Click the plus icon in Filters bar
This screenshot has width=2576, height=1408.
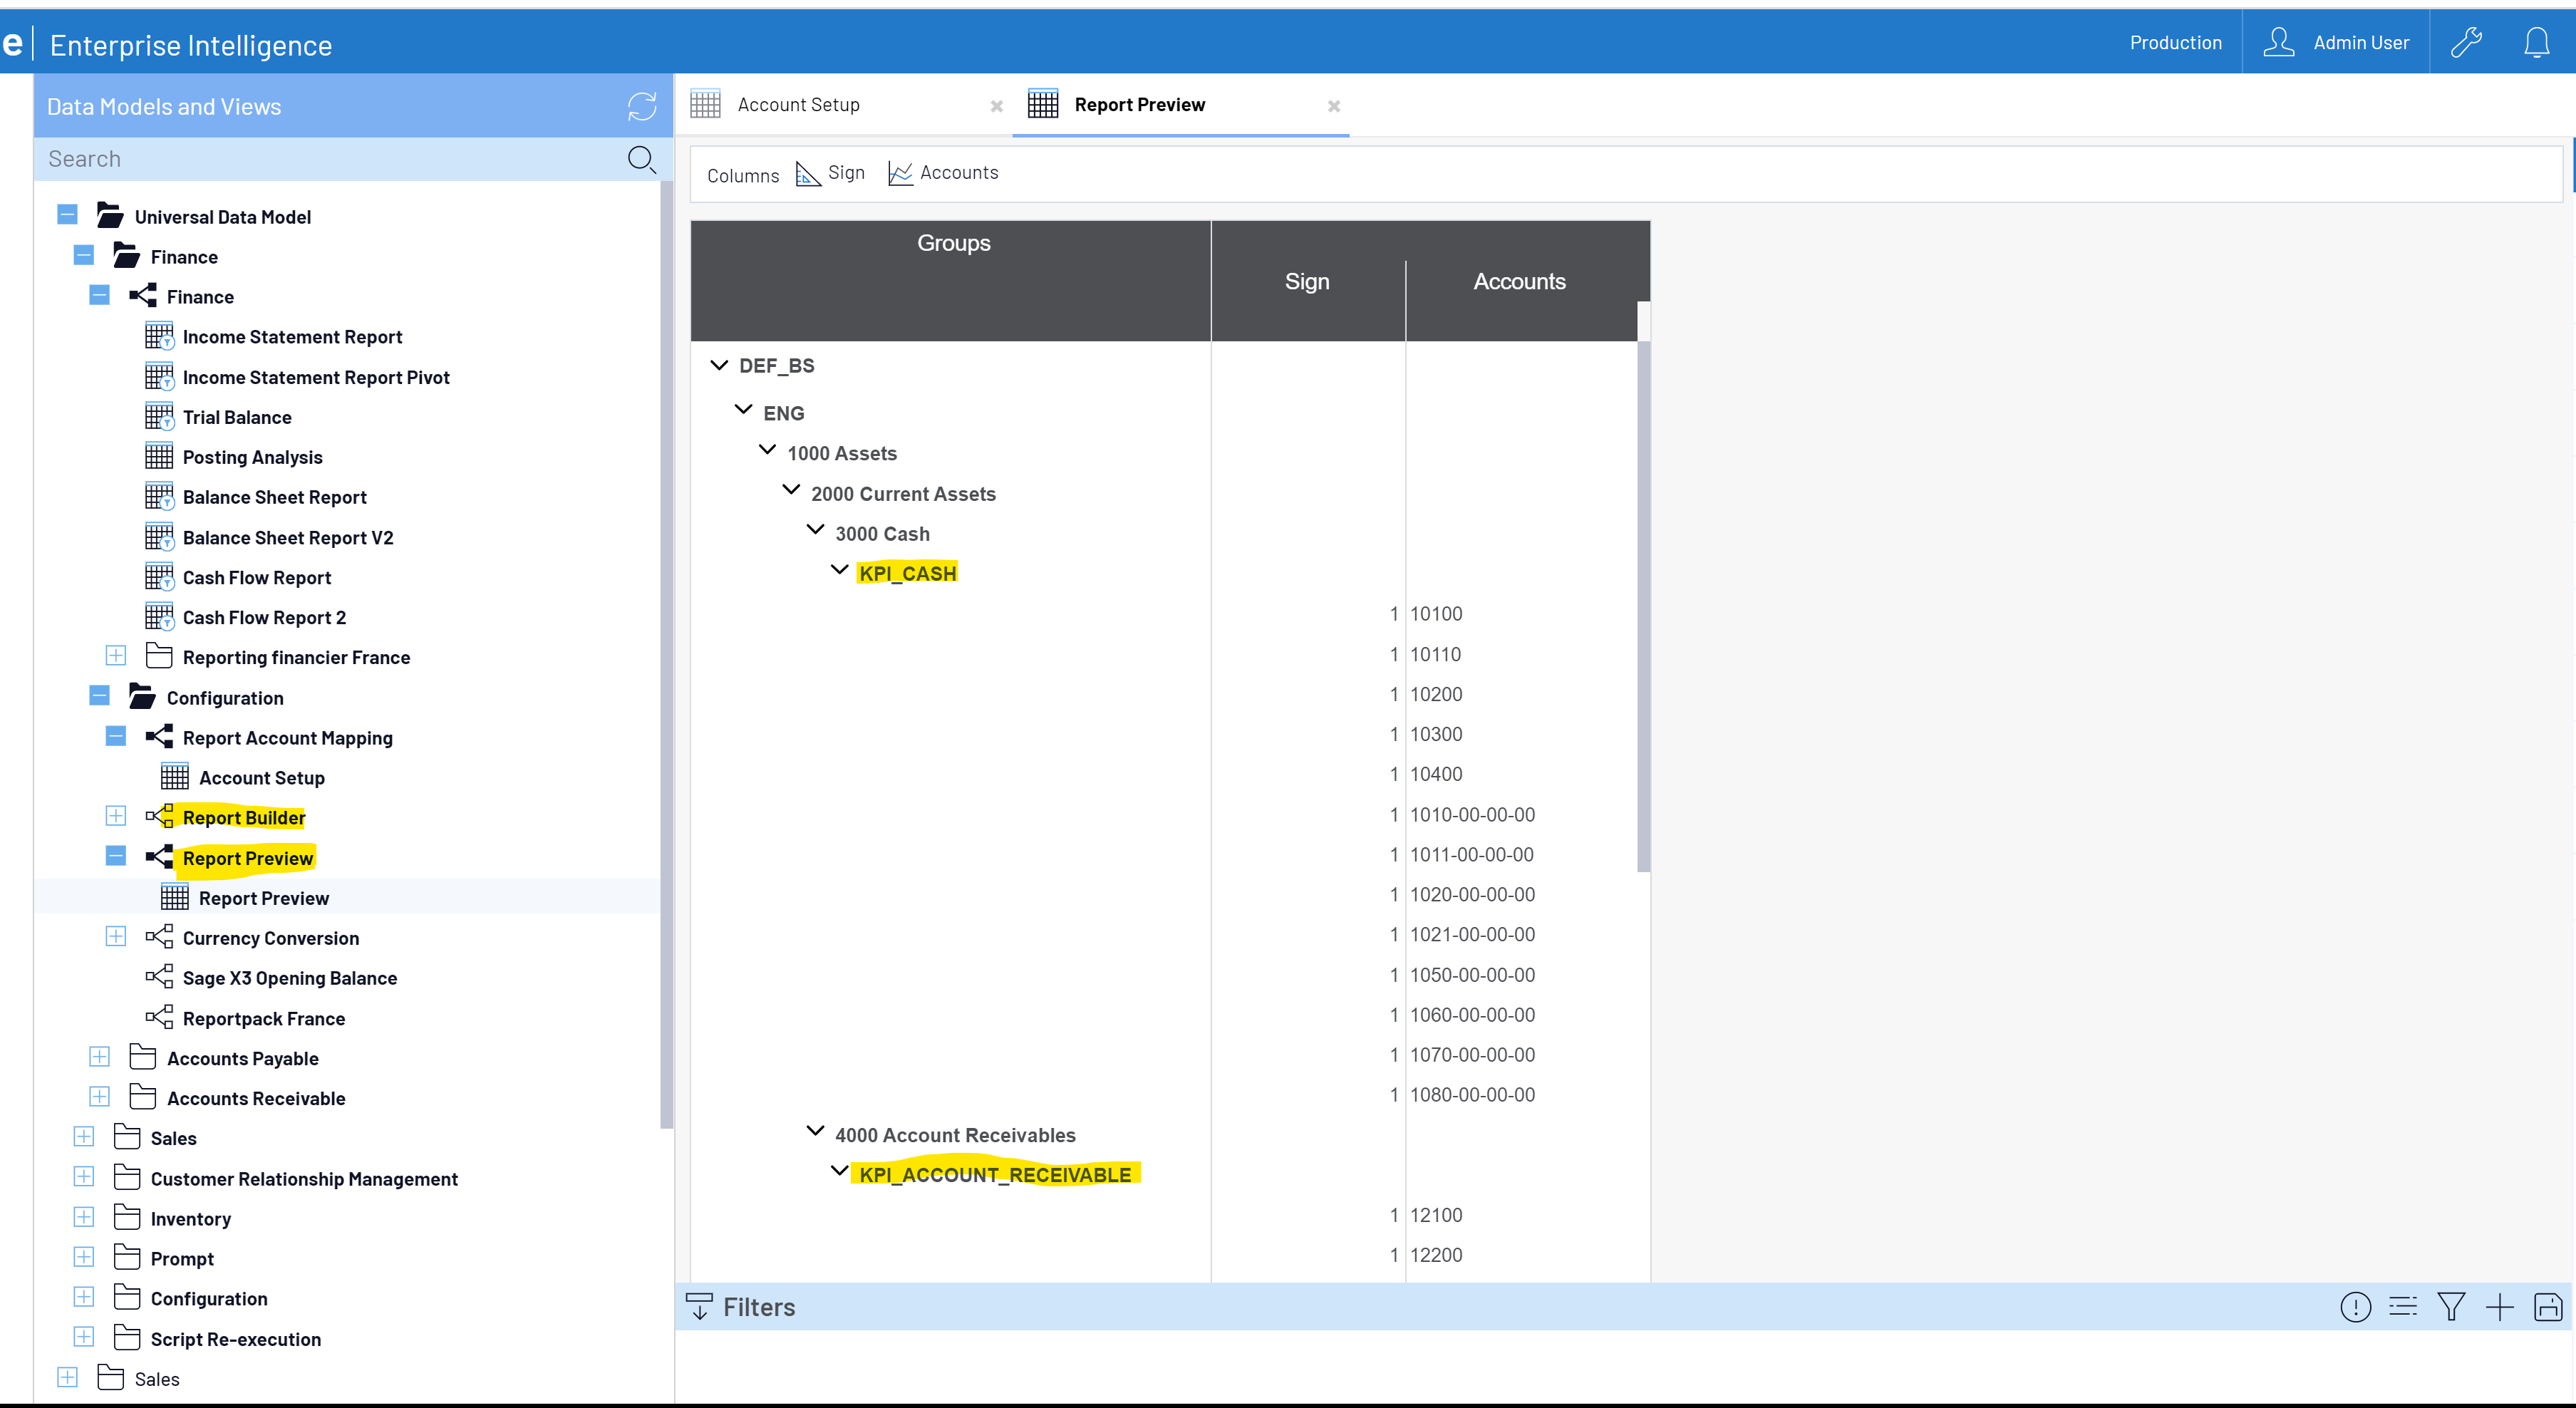pos(2499,1307)
